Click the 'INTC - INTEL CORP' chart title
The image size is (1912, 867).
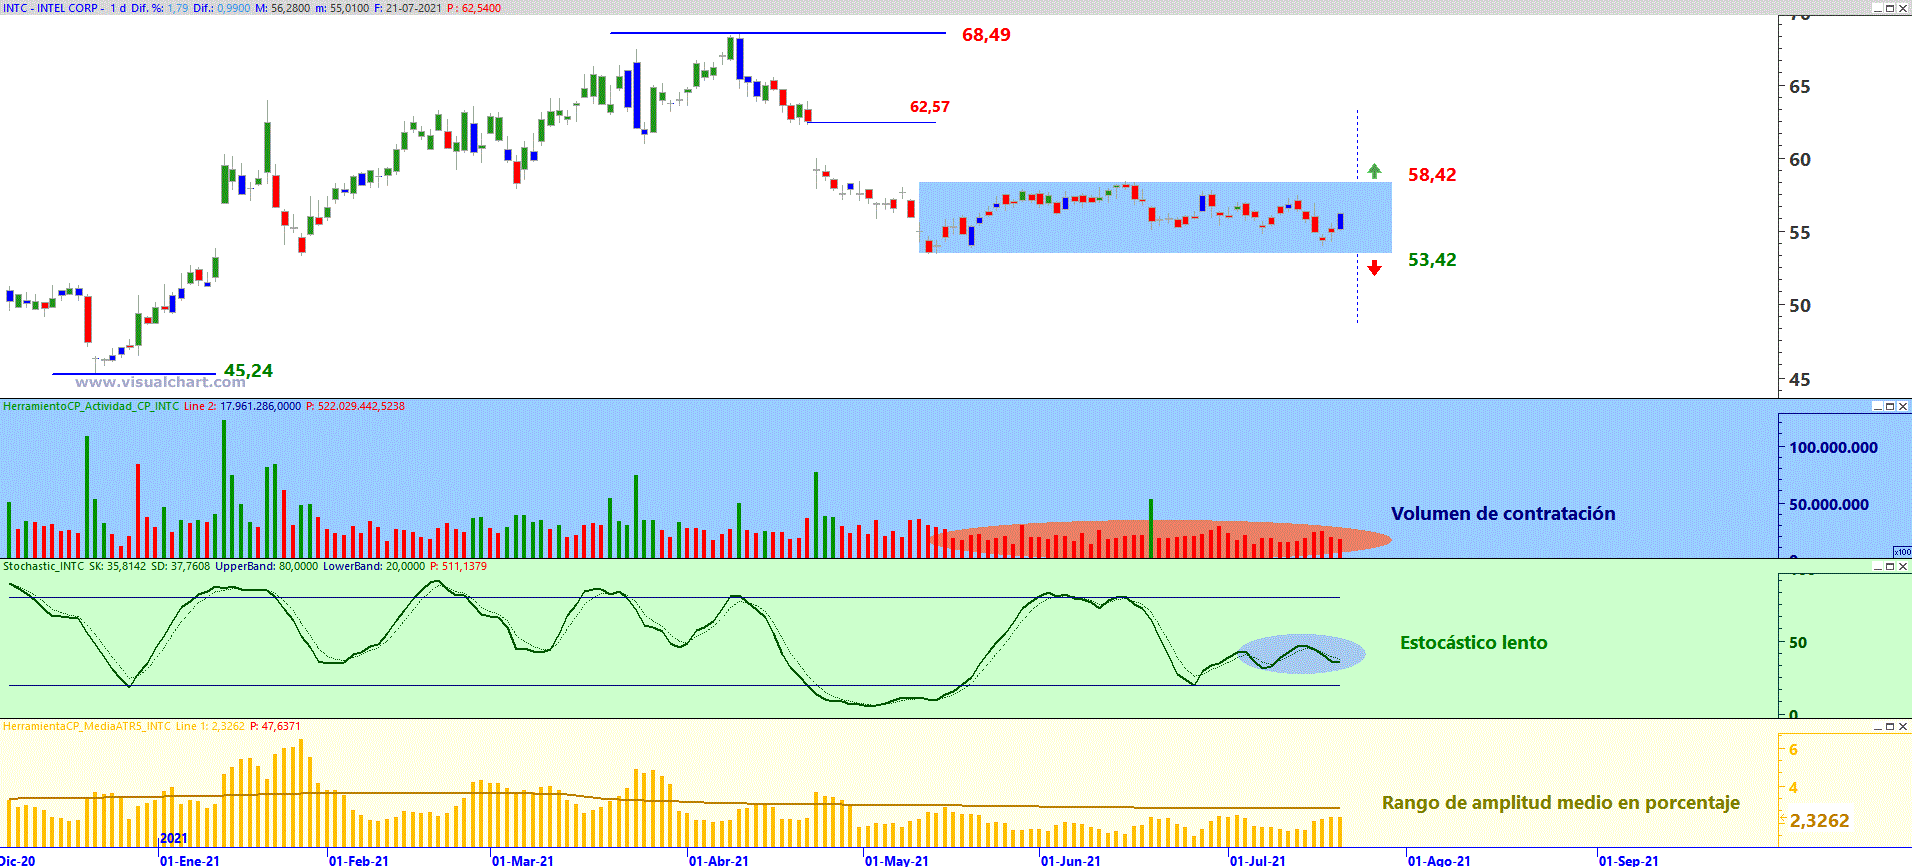coord(51,8)
